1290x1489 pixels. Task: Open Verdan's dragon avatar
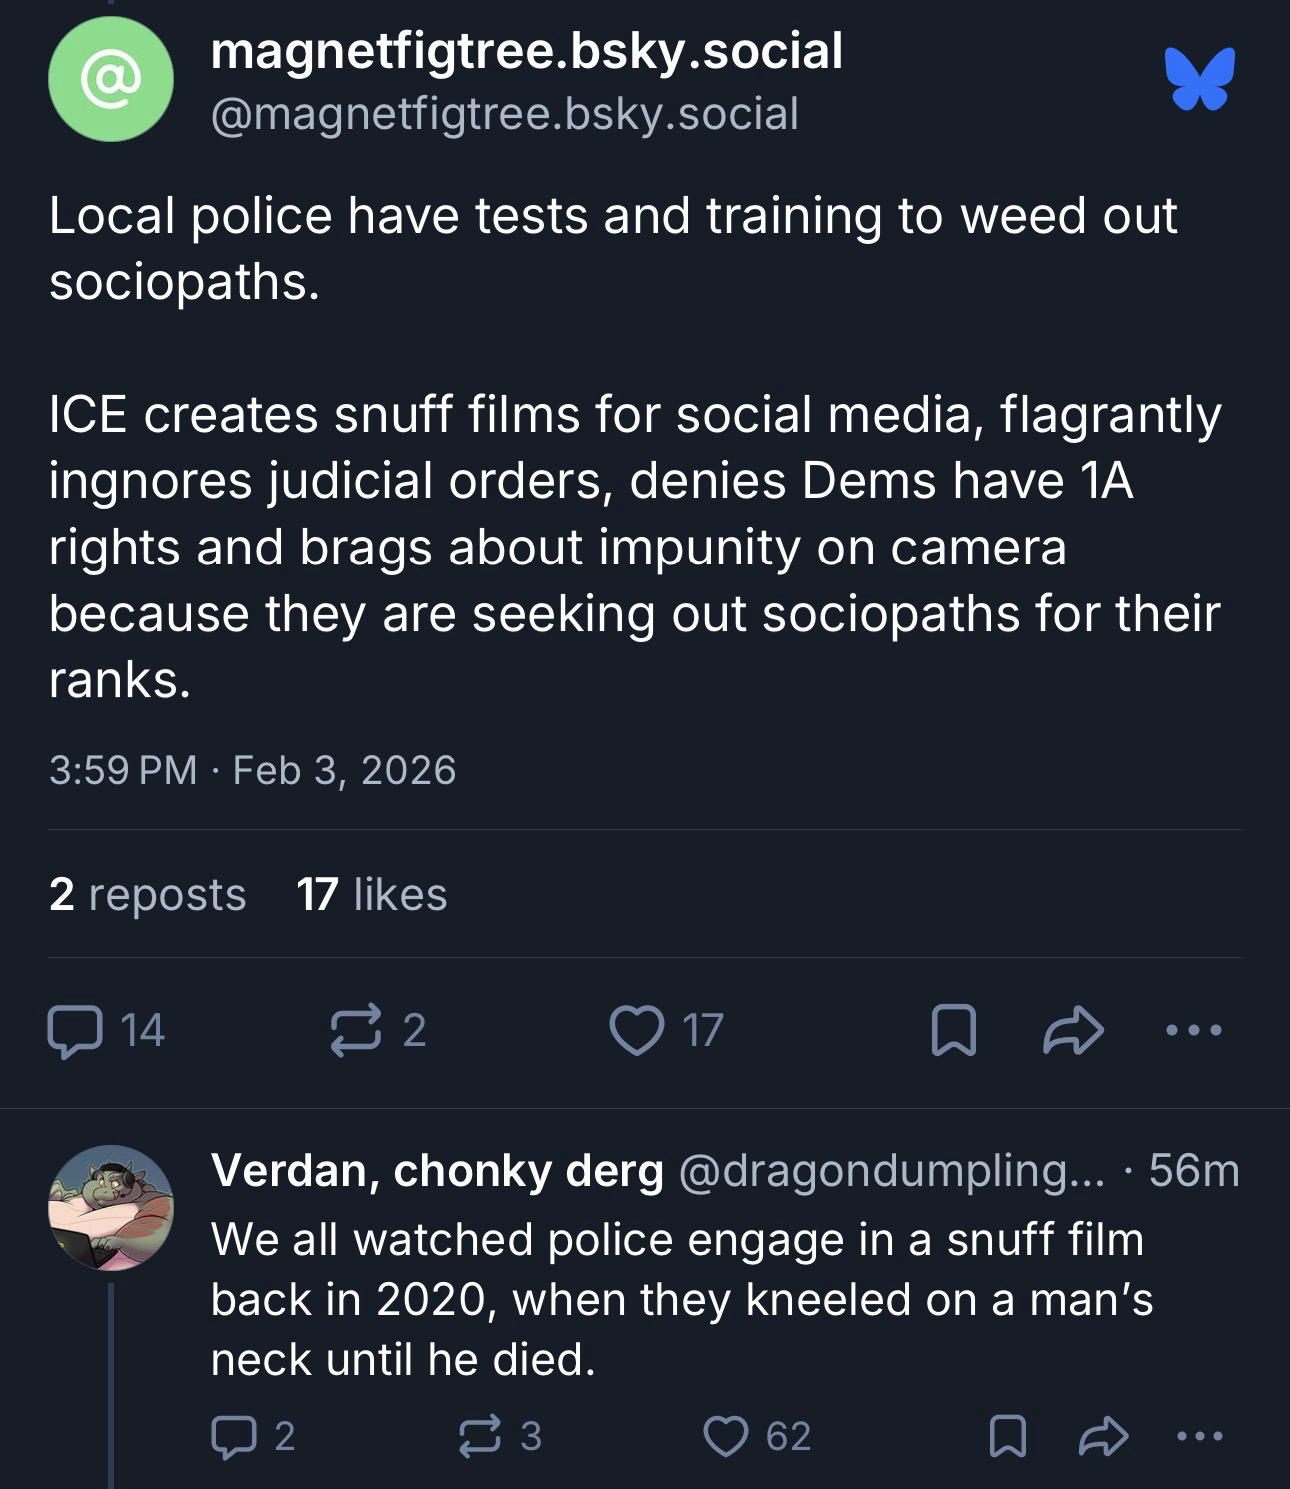tap(111, 1207)
